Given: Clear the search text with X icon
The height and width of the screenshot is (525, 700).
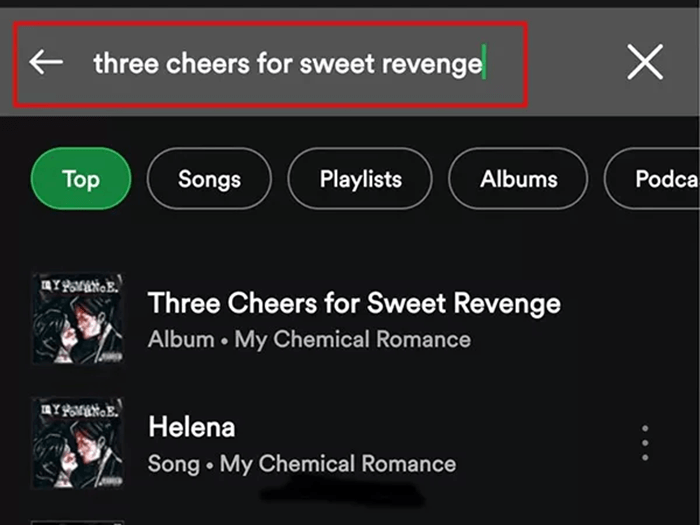Looking at the screenshot, I should pyautogui.click(x=645, y=63).
